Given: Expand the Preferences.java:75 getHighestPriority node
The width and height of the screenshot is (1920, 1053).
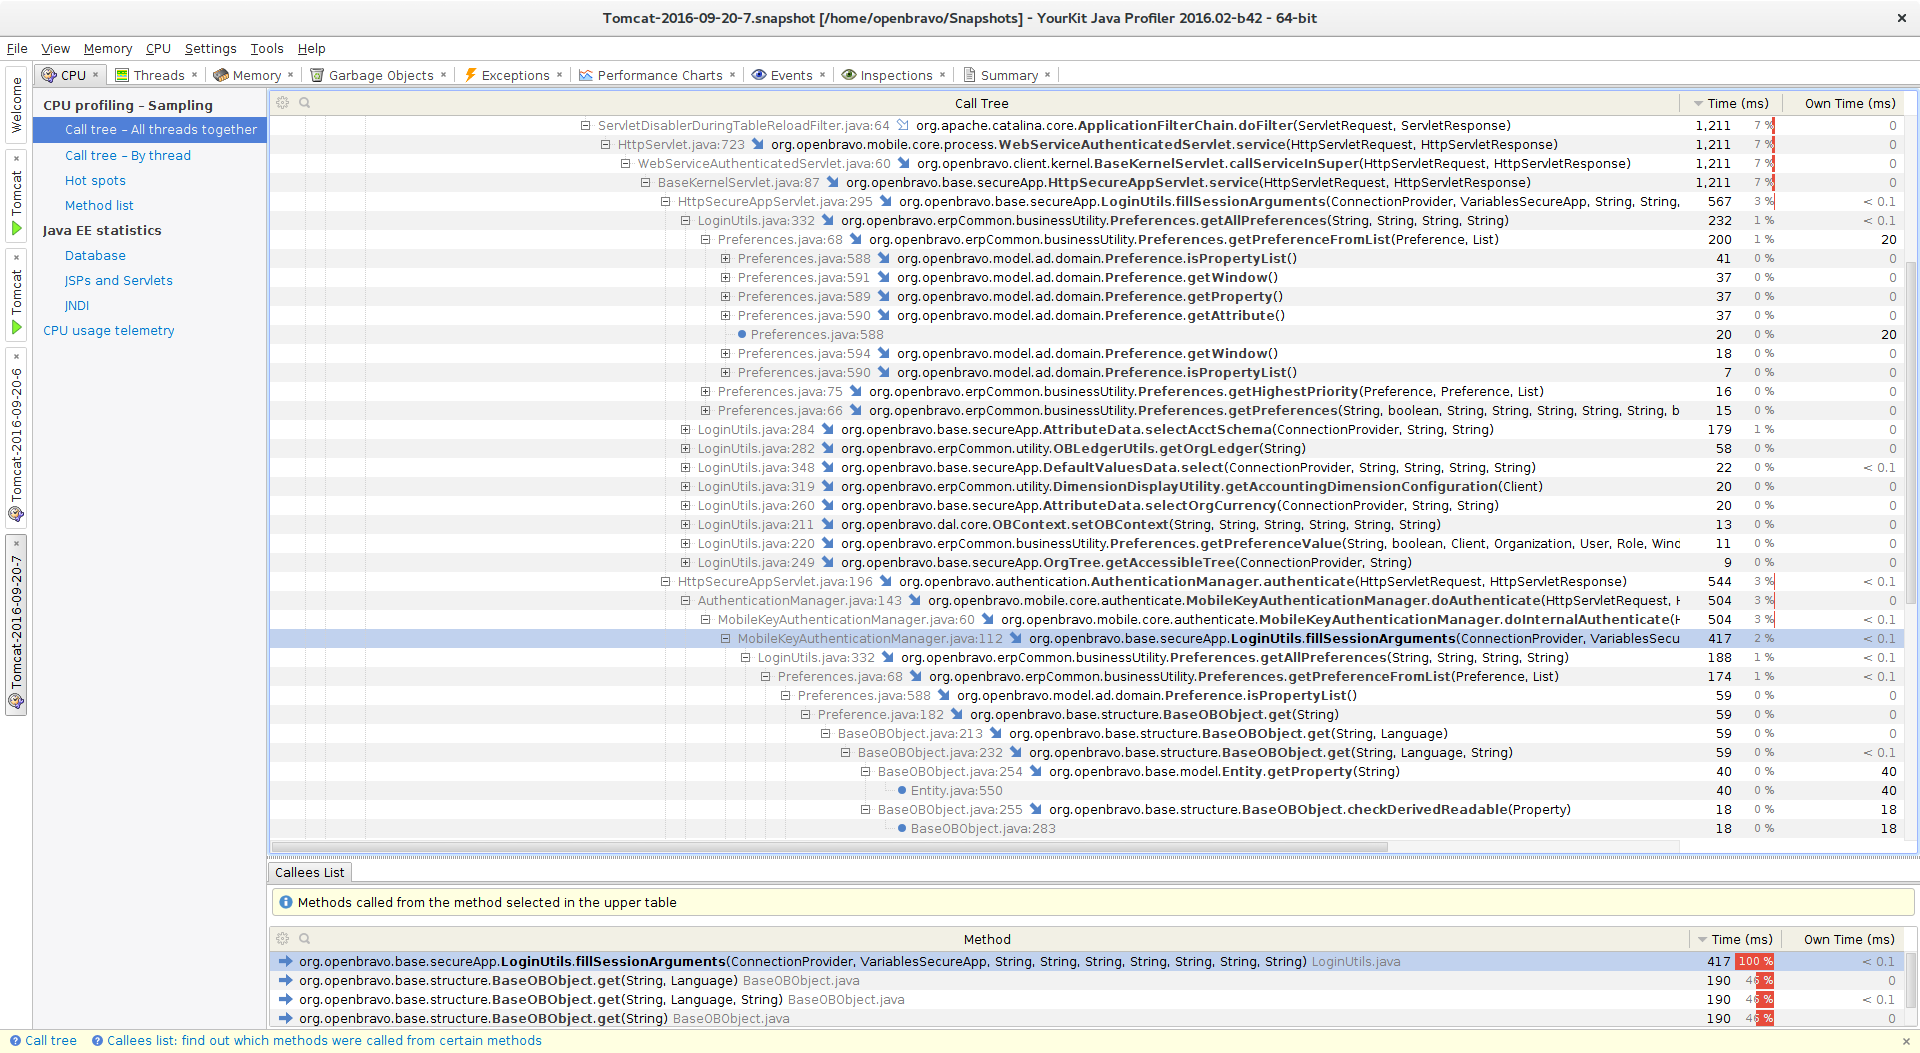Looking at the screenshot, I should click(705, 392).
